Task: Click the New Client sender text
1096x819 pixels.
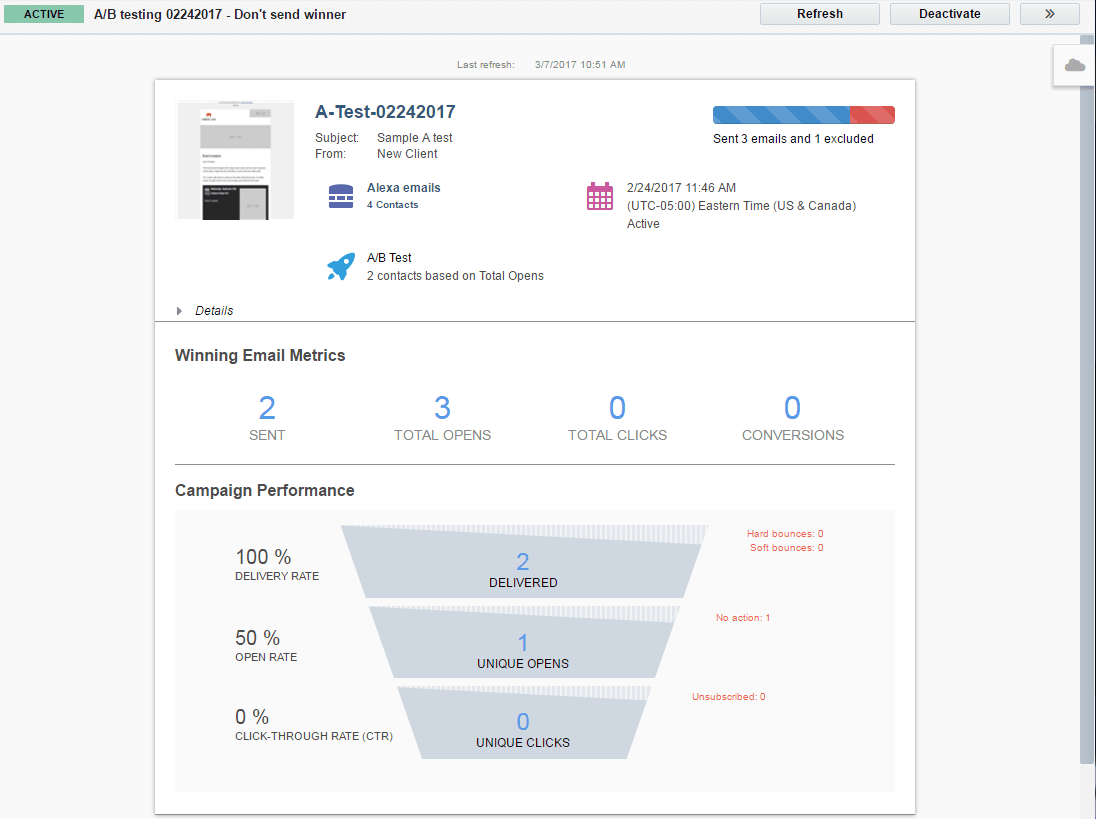Action: pyautogui.click(x=407, y=154)
